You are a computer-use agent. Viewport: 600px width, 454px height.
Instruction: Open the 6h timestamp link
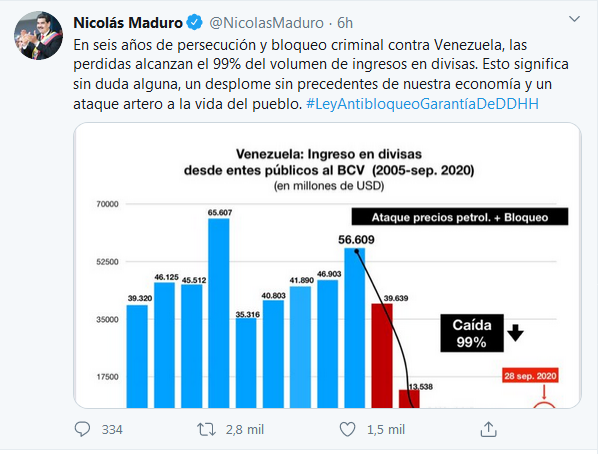[x=345, y=23]
